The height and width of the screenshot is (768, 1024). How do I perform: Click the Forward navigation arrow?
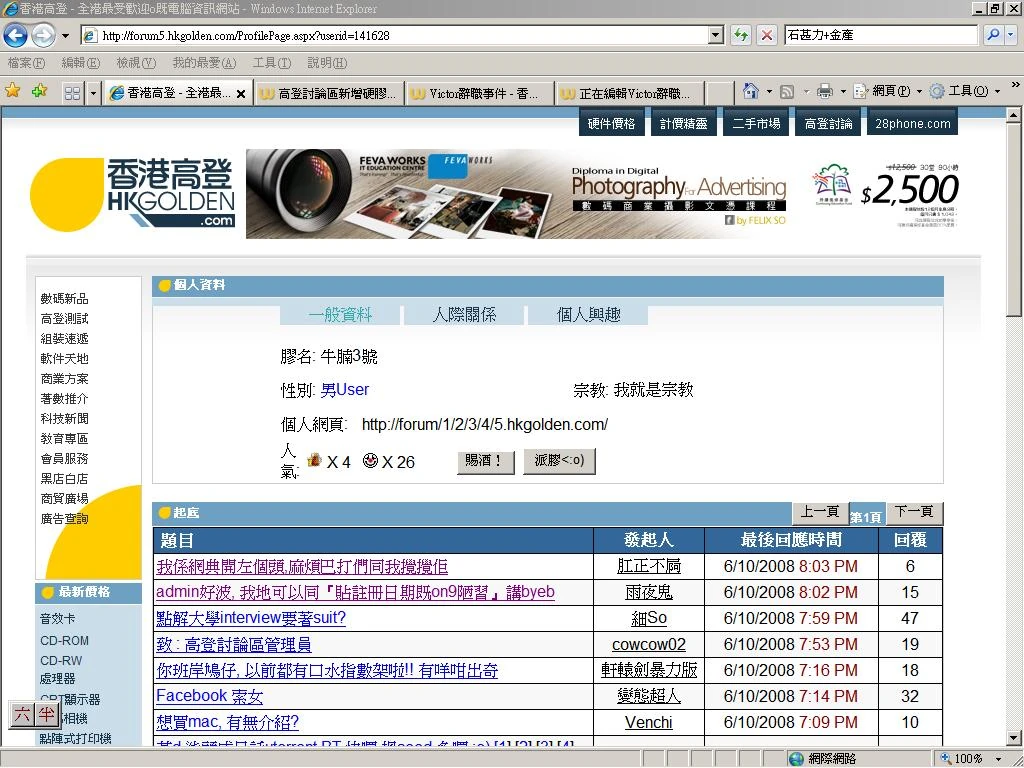pos(43,35)
